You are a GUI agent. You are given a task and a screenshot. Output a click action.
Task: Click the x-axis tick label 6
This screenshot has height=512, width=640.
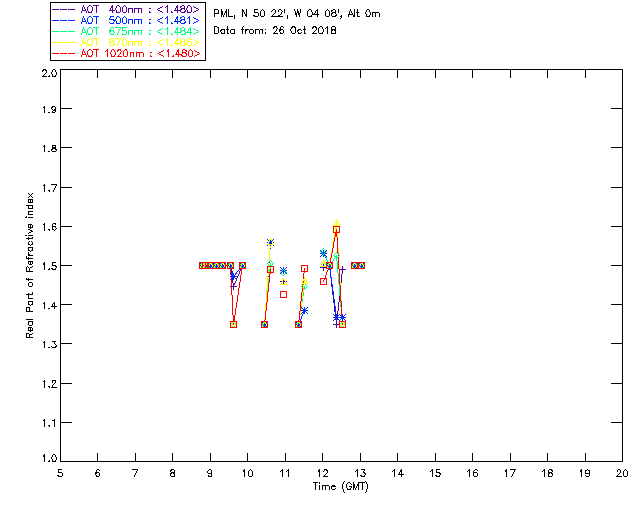(x=98, y=473)
